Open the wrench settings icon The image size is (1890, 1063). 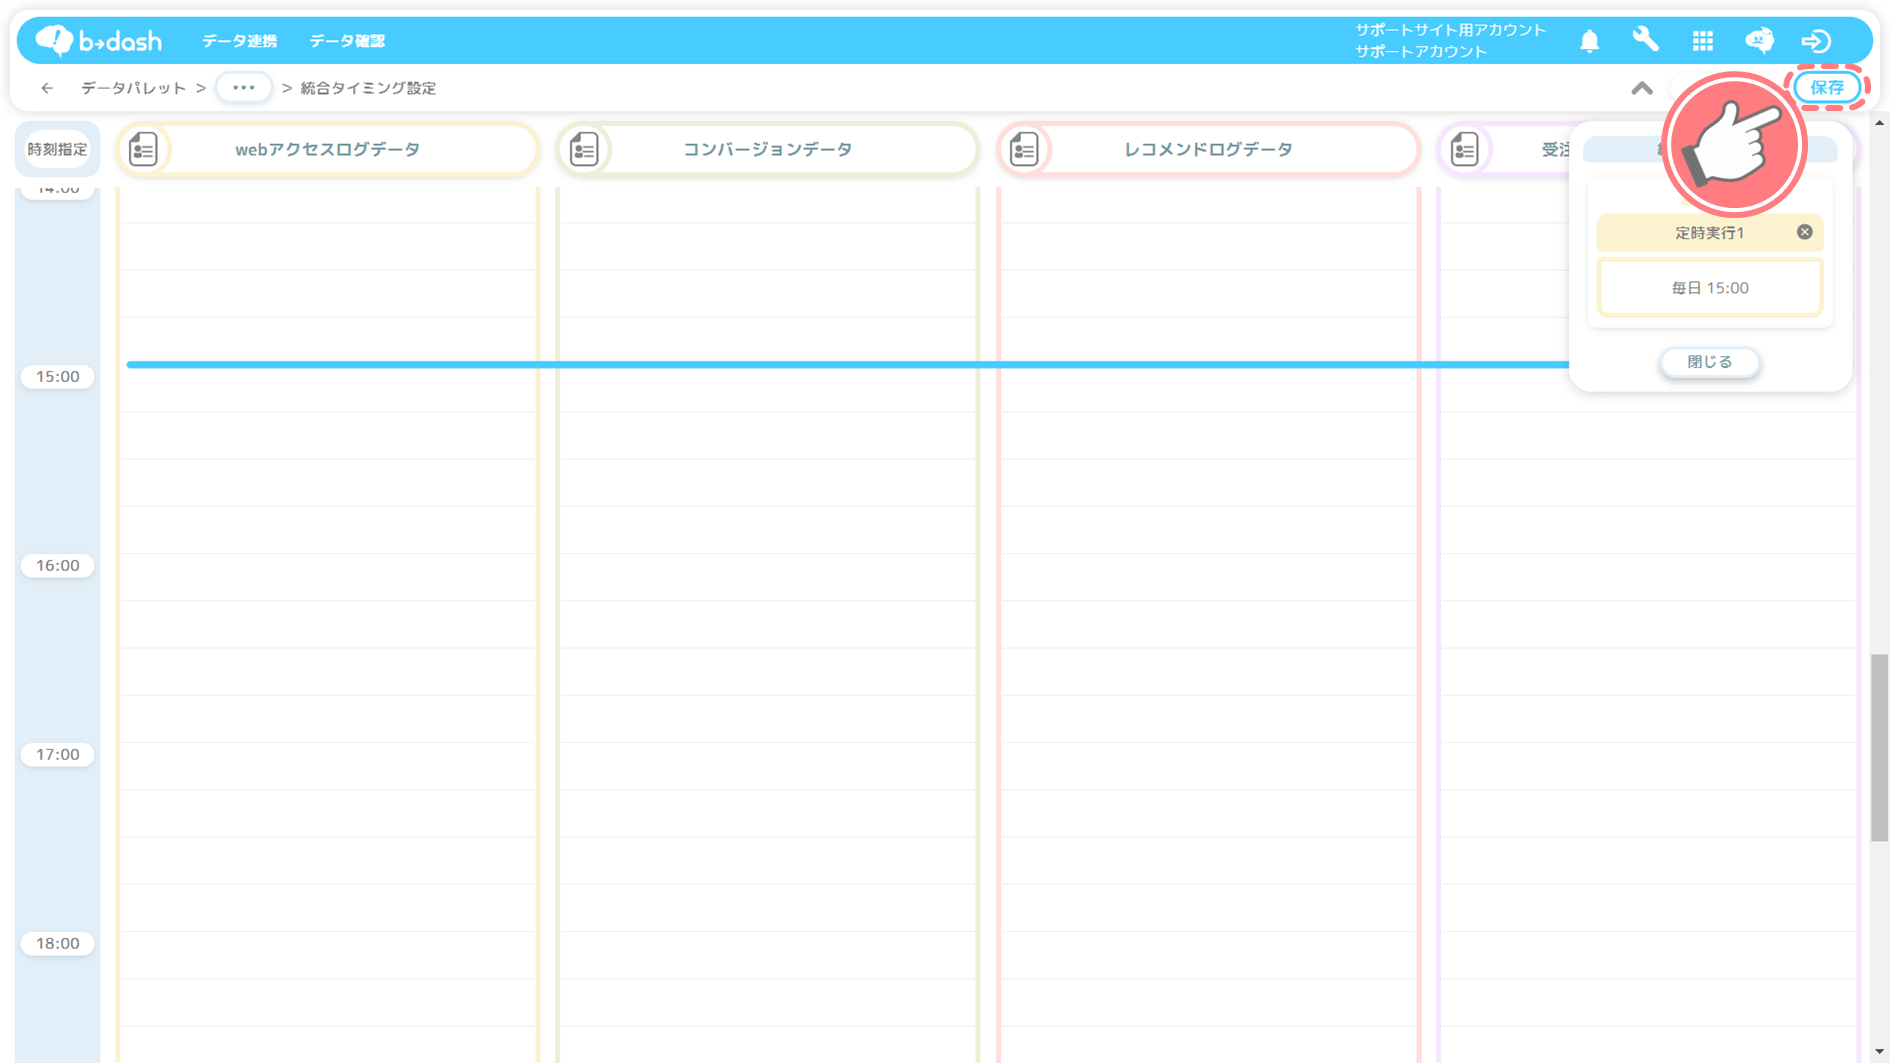[x=1645, y=40]
